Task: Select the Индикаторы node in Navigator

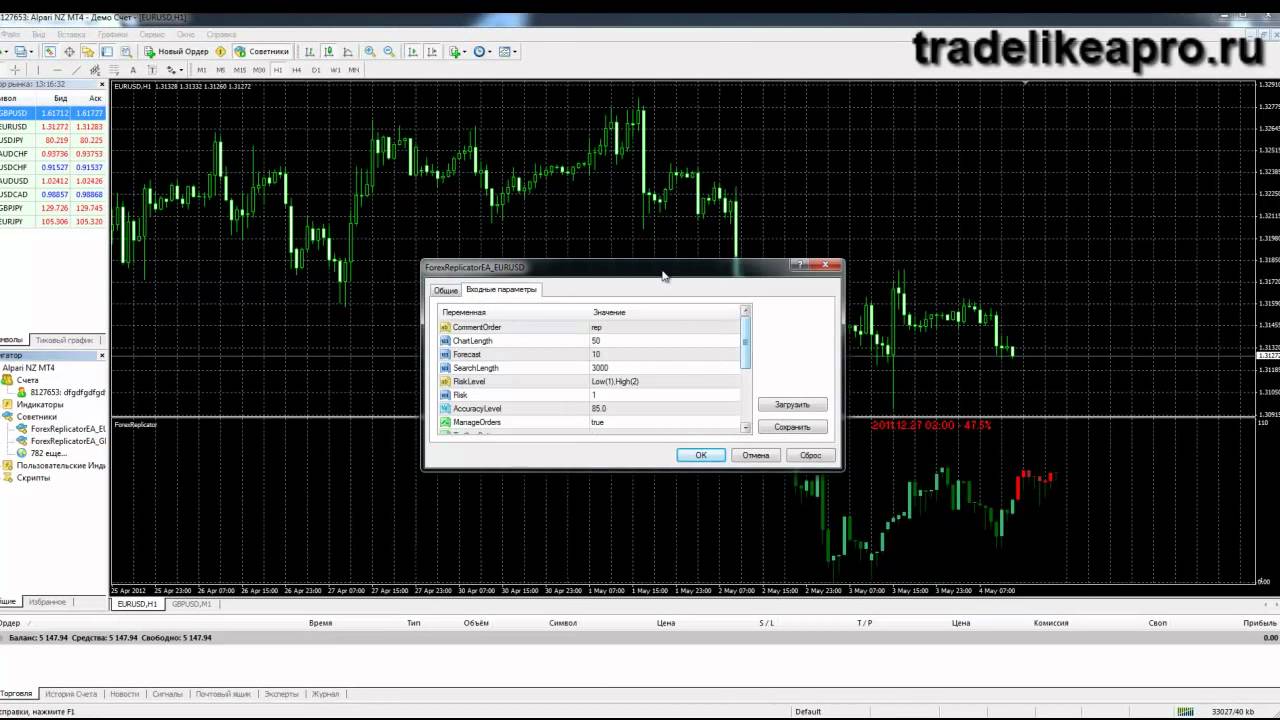Action: [x=40, y=404]
